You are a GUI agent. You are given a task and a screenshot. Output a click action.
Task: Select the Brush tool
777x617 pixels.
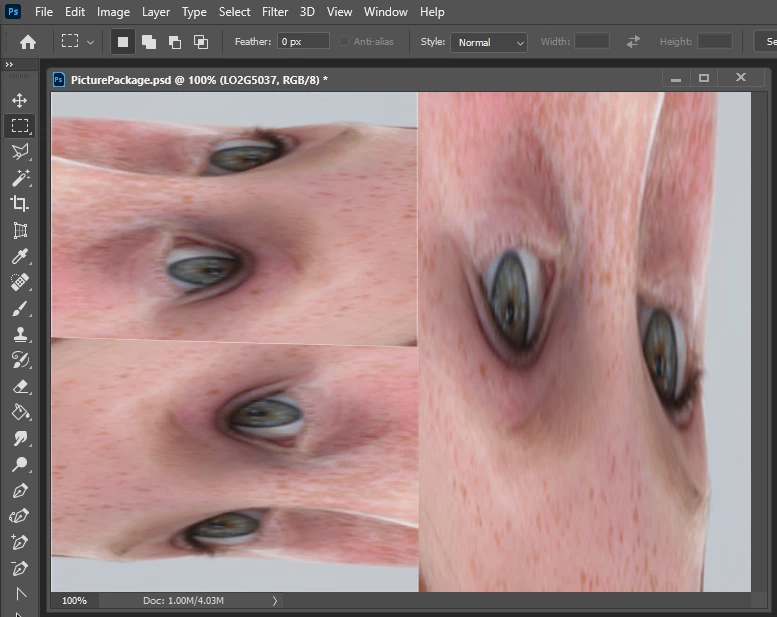point(20,308)
